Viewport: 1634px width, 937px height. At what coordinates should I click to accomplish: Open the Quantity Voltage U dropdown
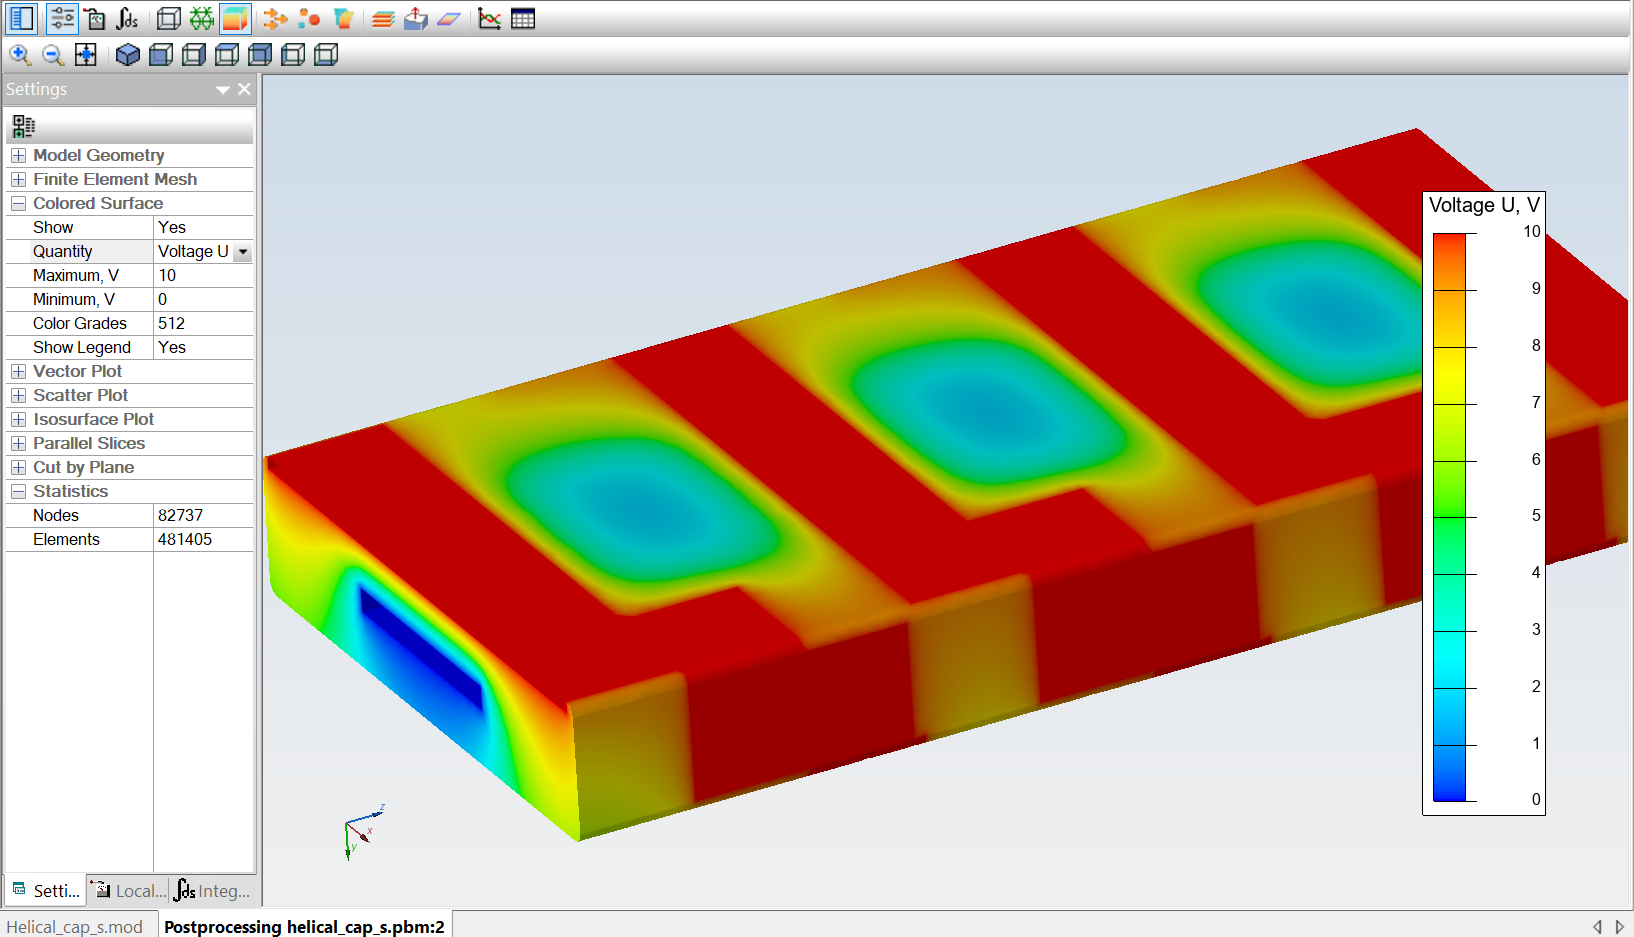tap(243, 252)
